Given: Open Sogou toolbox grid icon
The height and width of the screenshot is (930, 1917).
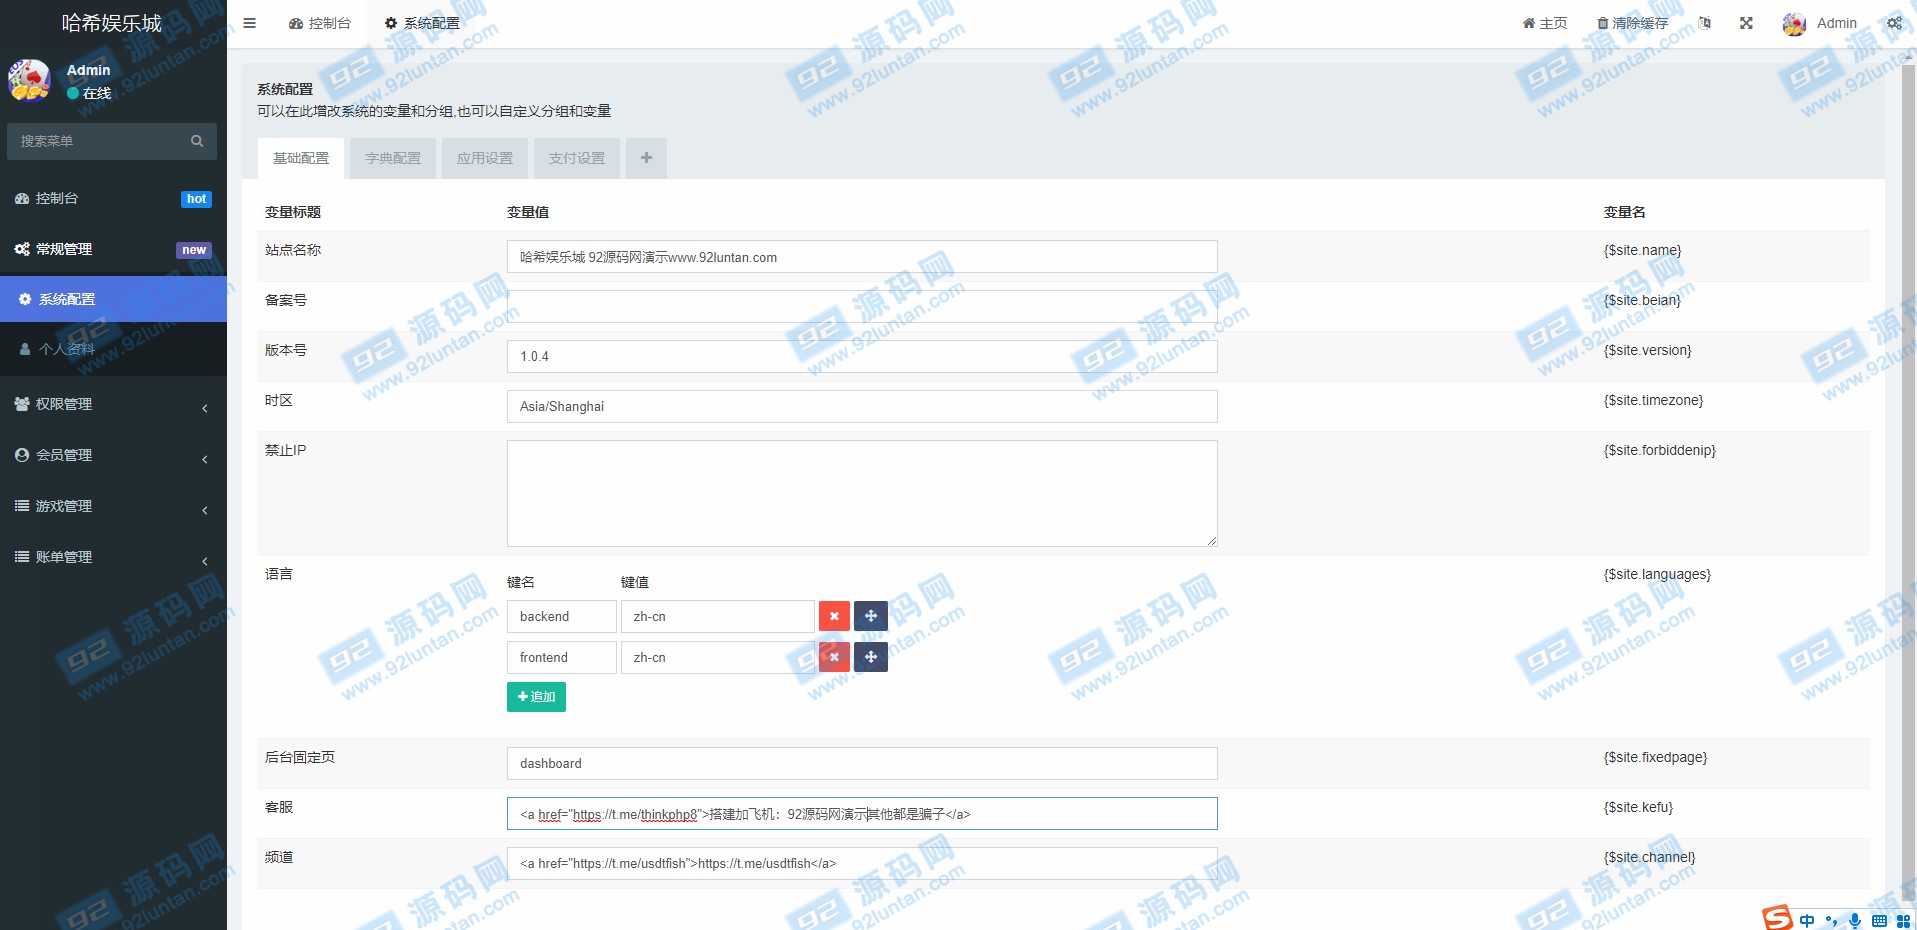Looking at the screenshot, I should point(1903,921).
